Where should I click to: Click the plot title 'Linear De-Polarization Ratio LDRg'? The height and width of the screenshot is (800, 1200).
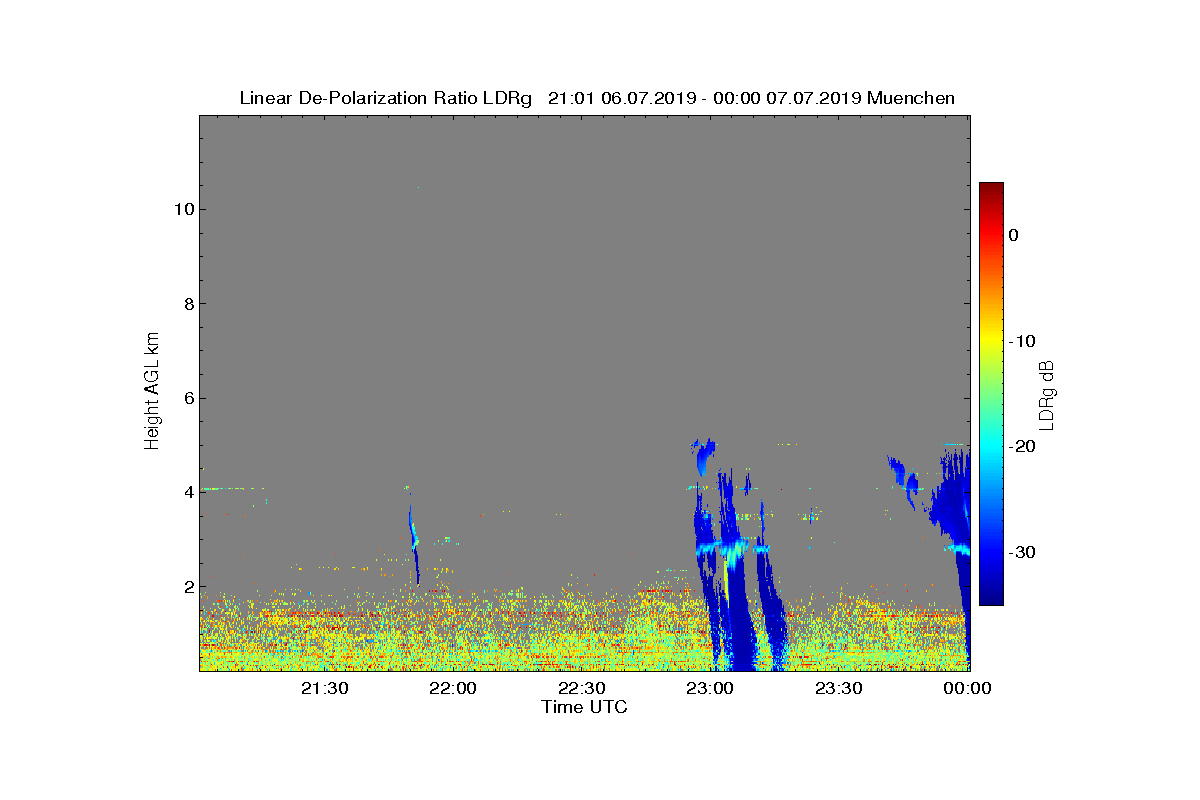click(385, 98)
